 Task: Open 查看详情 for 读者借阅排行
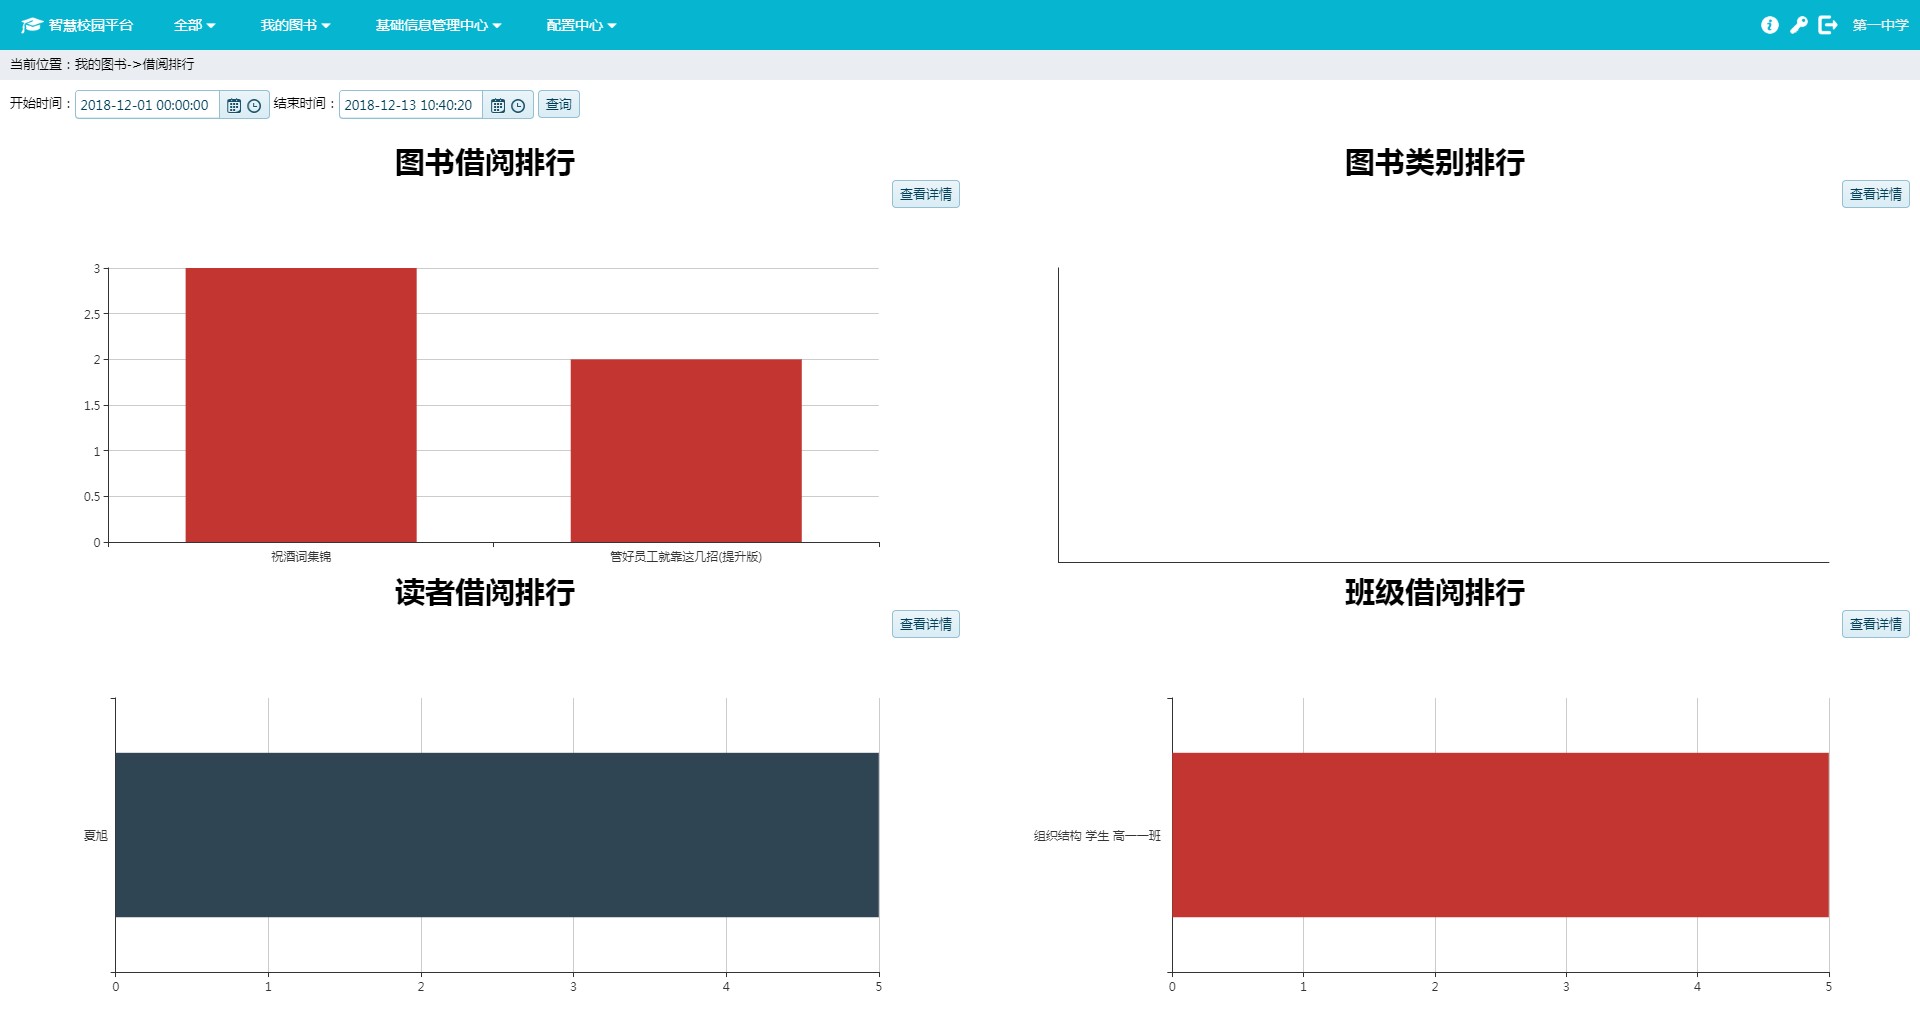[x=925, y=624]
